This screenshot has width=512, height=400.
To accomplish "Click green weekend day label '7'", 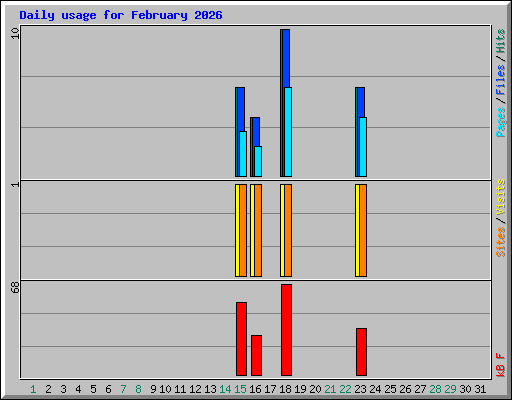I will pyautogui.click(x=123, y=389).
